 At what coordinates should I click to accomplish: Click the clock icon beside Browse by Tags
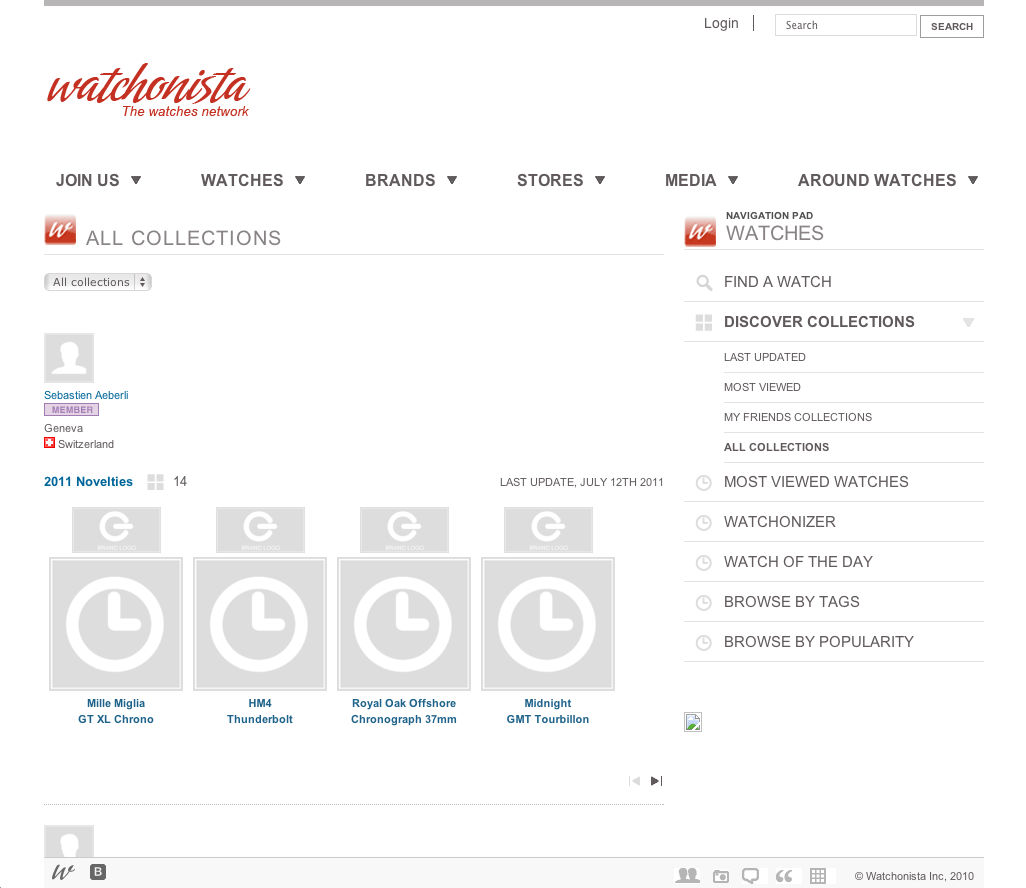[703, 603]
